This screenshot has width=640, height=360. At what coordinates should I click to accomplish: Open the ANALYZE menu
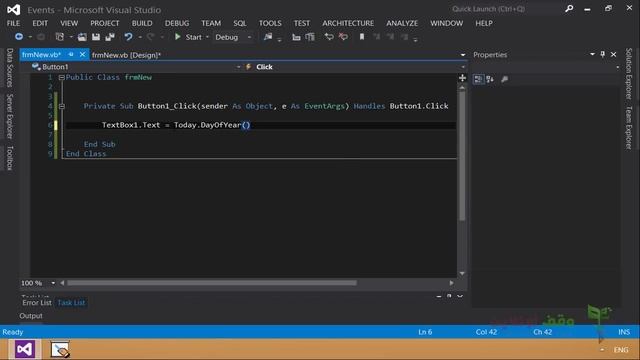[x=402, y=23]
